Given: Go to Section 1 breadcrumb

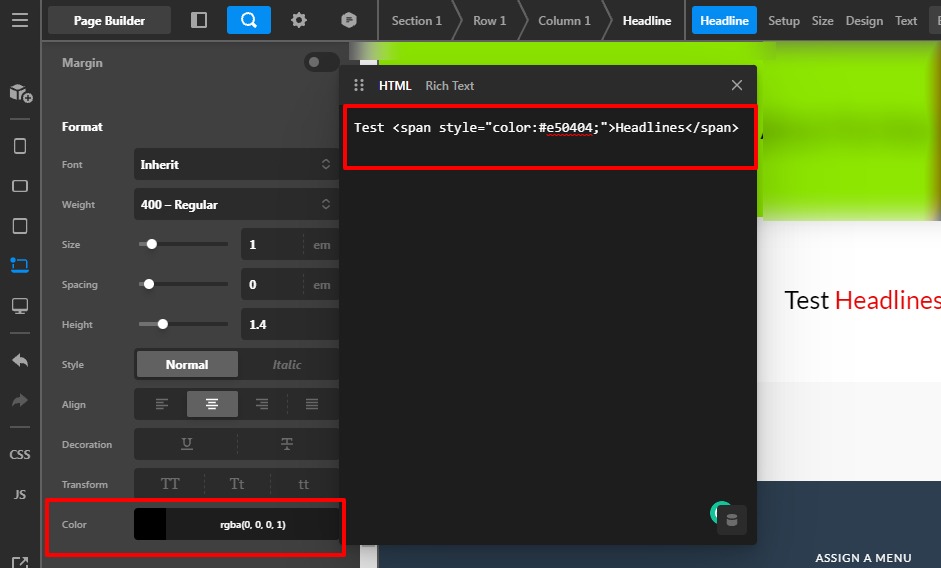Looking at the screenshot, I should coord(416,20).
